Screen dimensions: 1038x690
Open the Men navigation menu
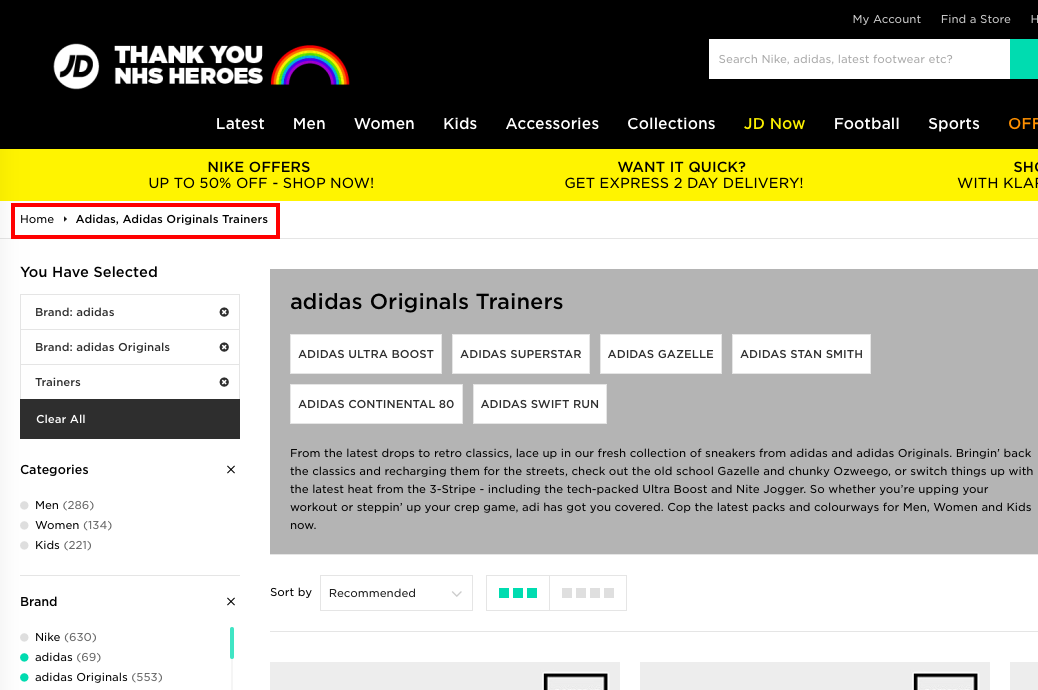(x=309, y=124)
